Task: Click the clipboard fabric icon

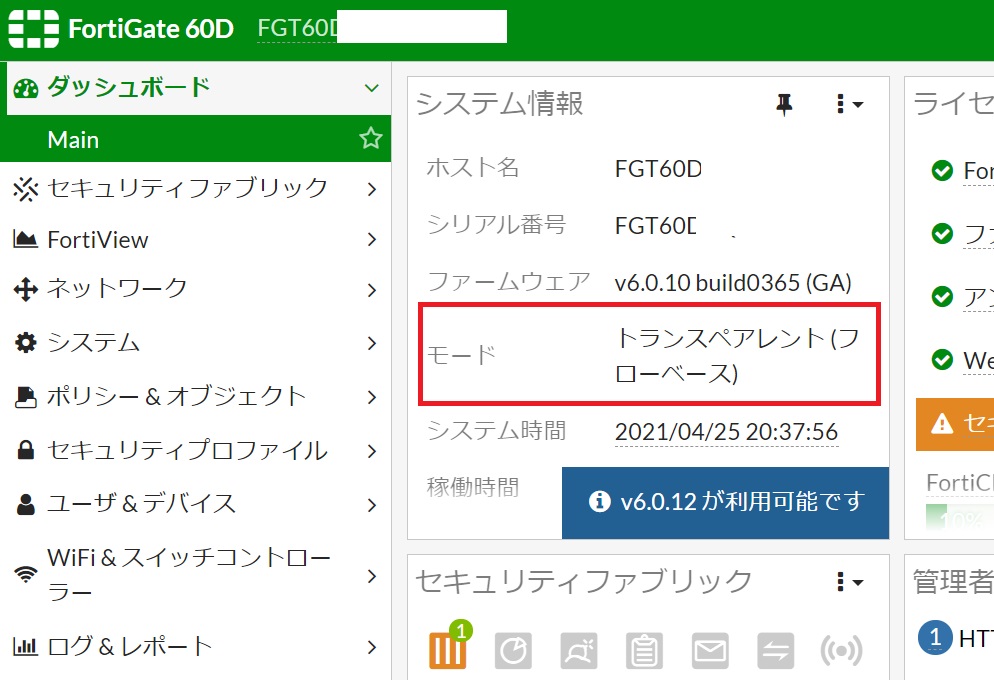Action: click(644, 650)
